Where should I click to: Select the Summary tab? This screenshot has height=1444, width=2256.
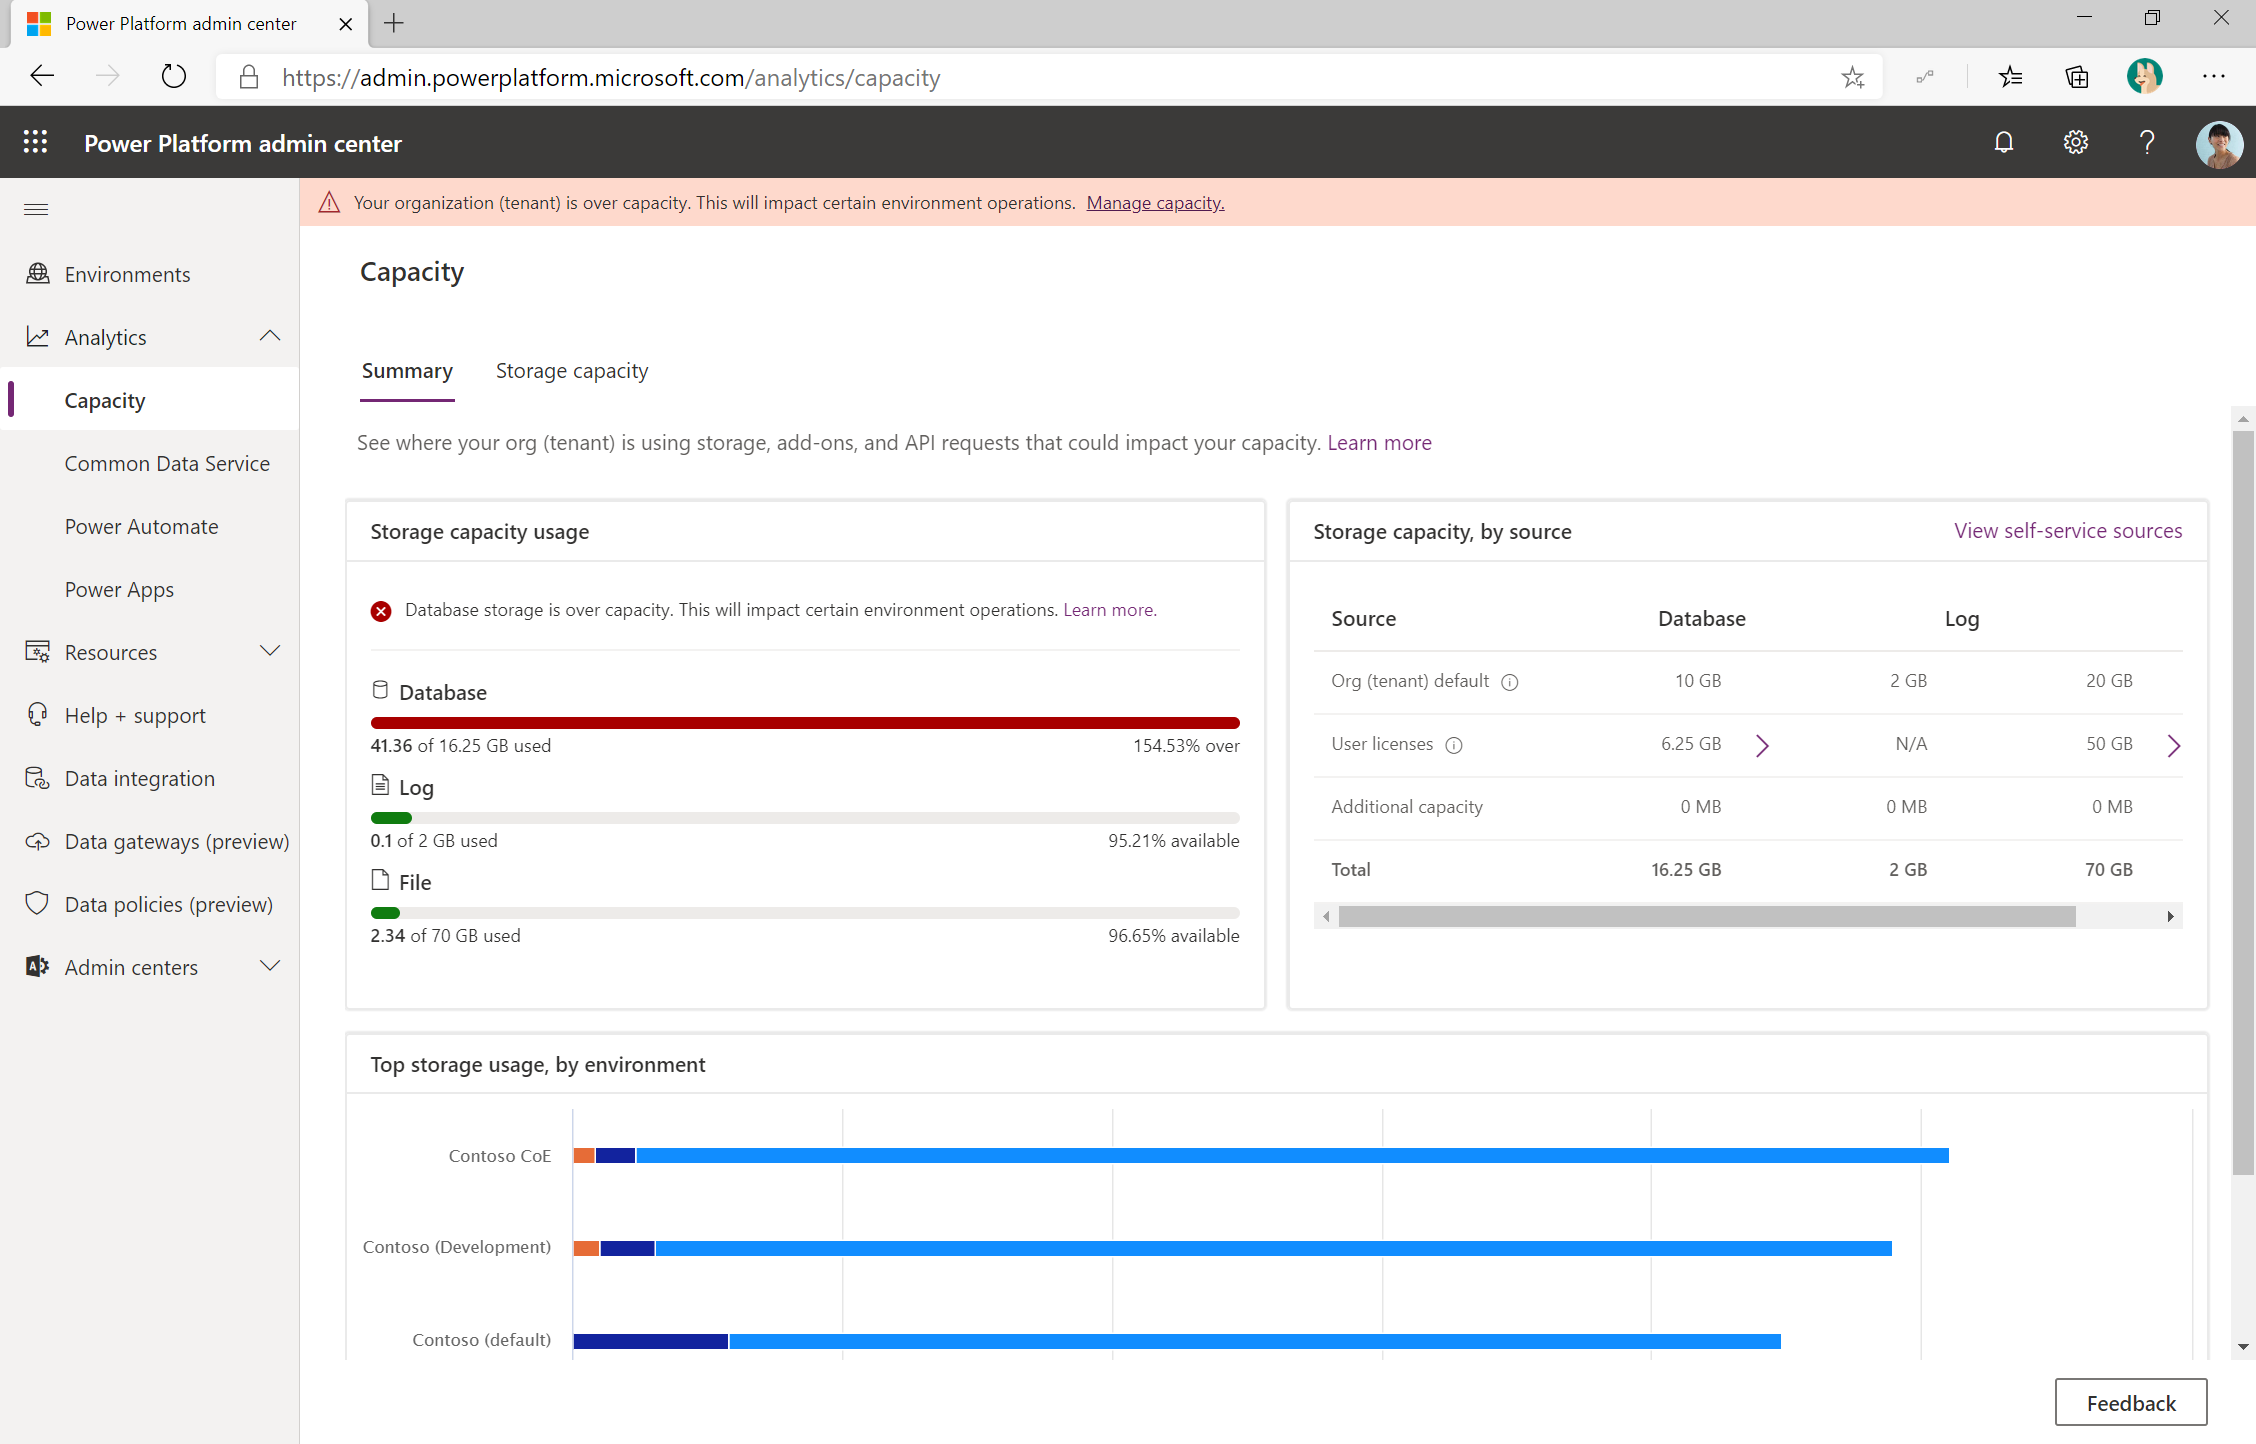pos(408,370)
